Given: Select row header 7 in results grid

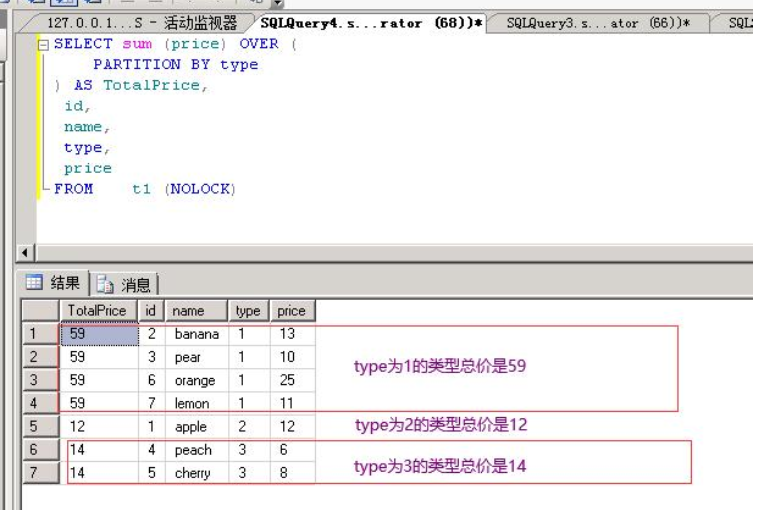Looking at the screenshot, I should click(41, 473).
